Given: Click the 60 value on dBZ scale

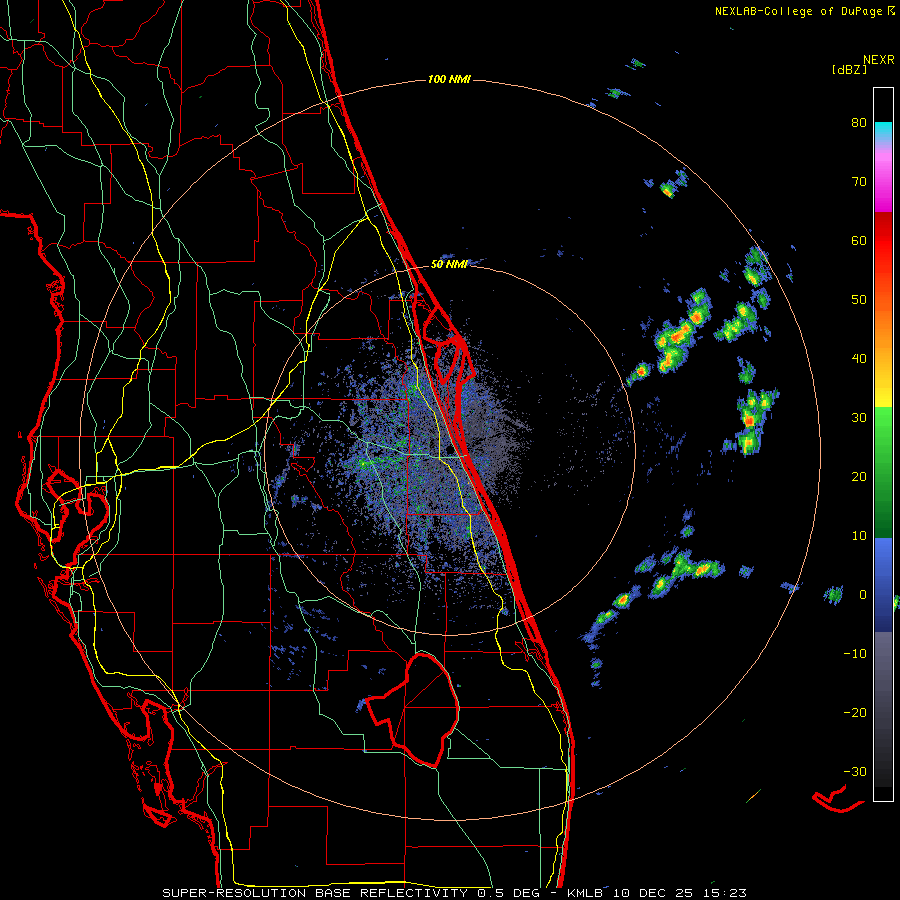Looking at the screenshot, I should point(859,240).
